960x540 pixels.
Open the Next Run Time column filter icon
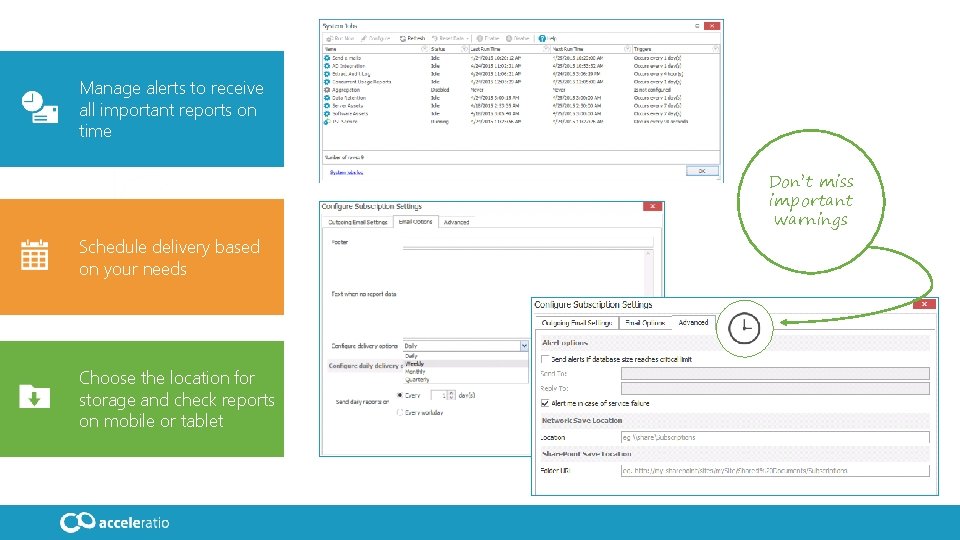[x=628, y=49]
